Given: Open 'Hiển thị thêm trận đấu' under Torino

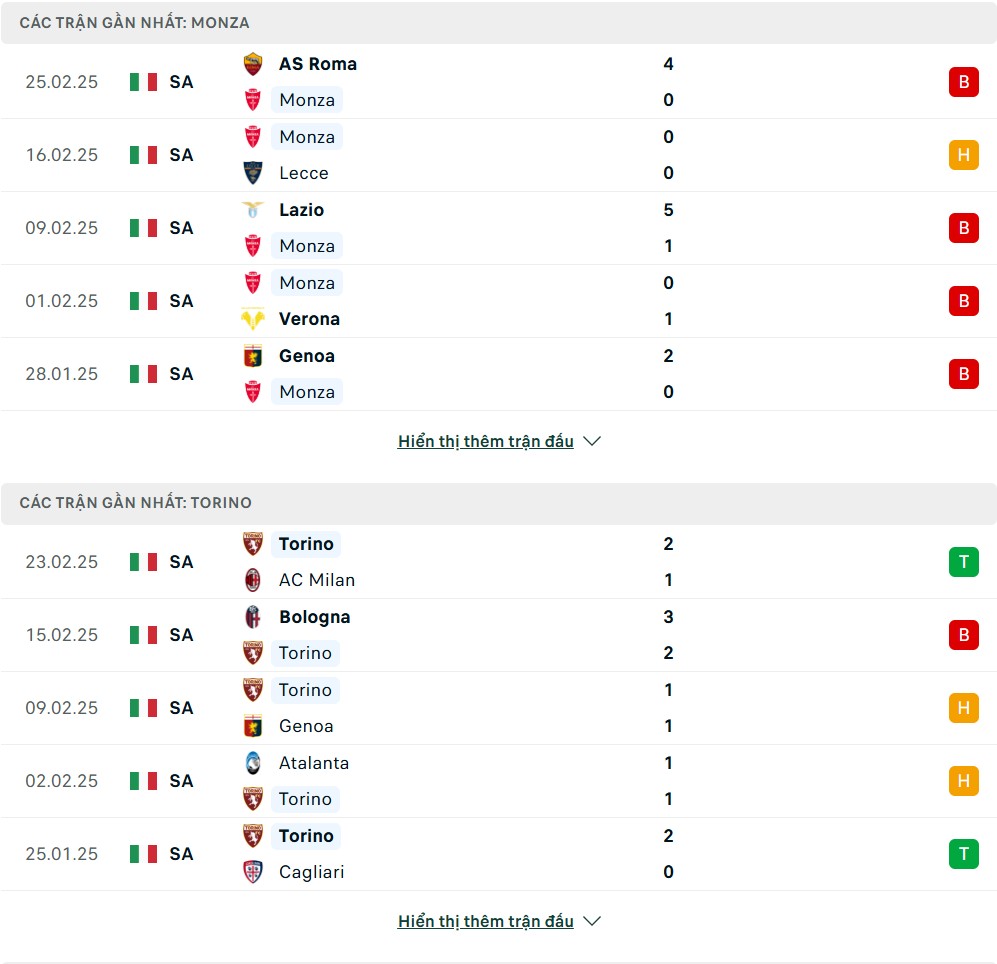Looking at the screenshot, I should [x=486, y=921].
